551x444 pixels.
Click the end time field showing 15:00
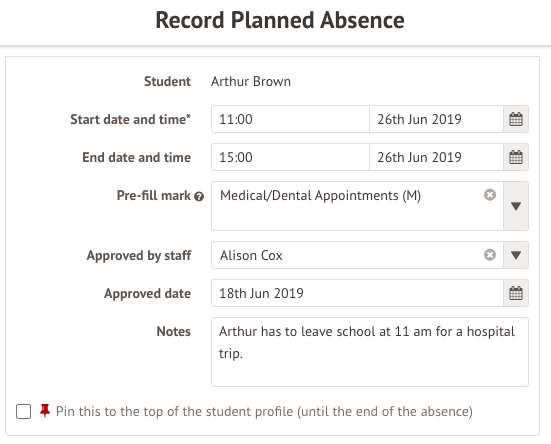click(290, 157)
